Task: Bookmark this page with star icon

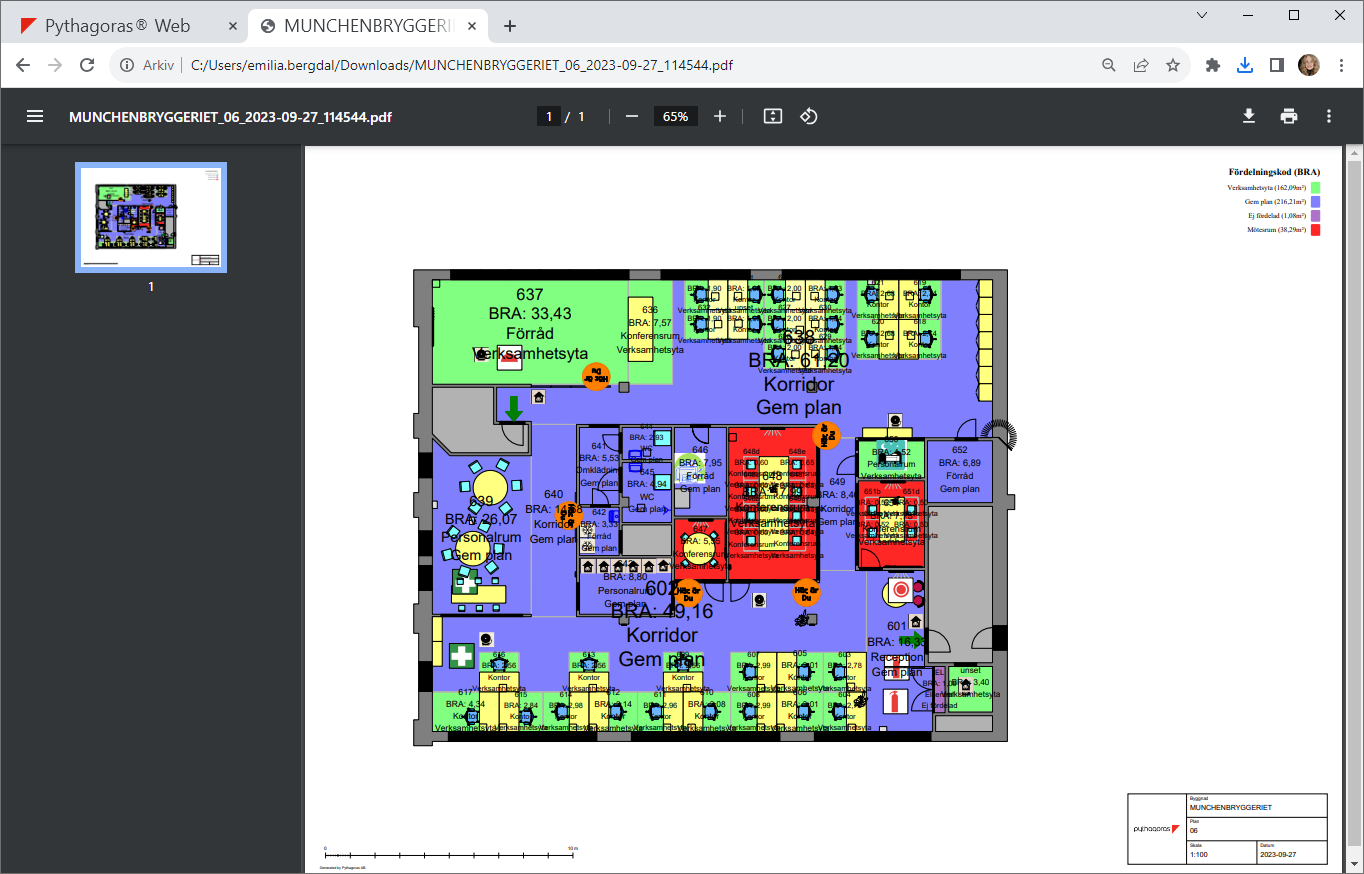Action: pyautogui.click(x=1173, y=65)
